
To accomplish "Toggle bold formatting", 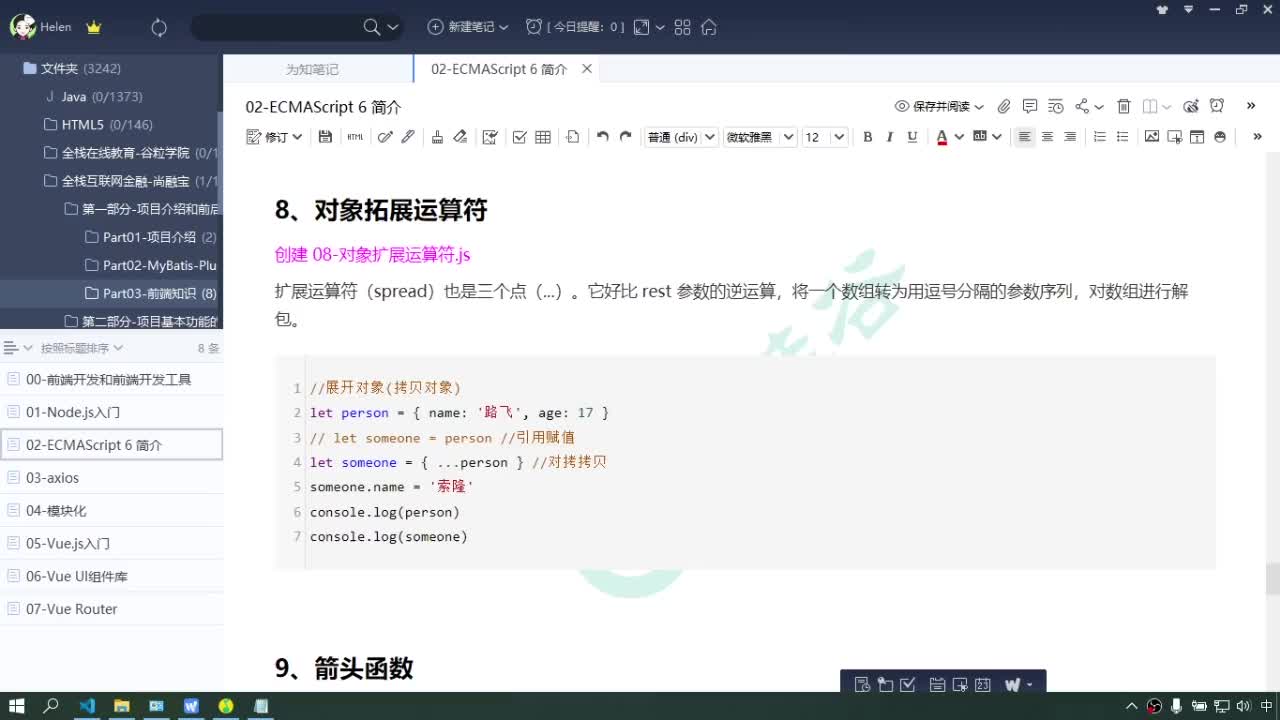I will (x=867, y=137).
